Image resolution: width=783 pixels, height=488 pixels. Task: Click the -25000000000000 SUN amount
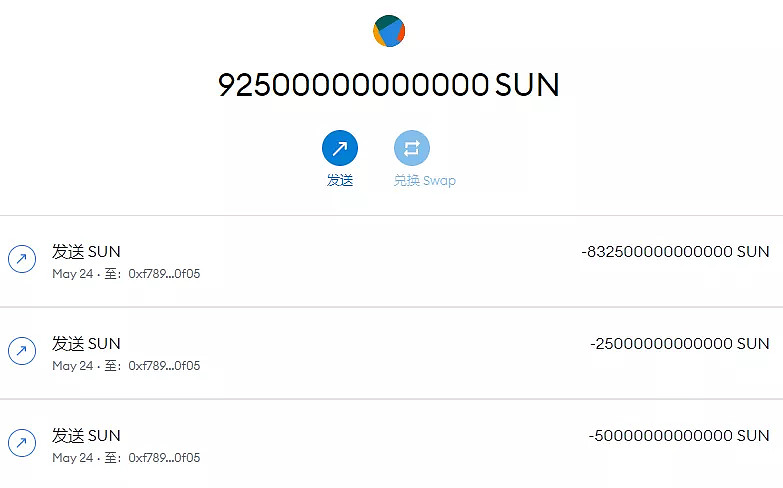click(x=680, y=343)
